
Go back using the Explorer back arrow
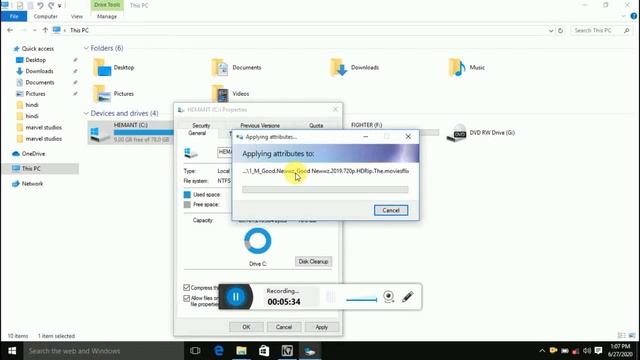pyautogui.click(x=10, y=30)
